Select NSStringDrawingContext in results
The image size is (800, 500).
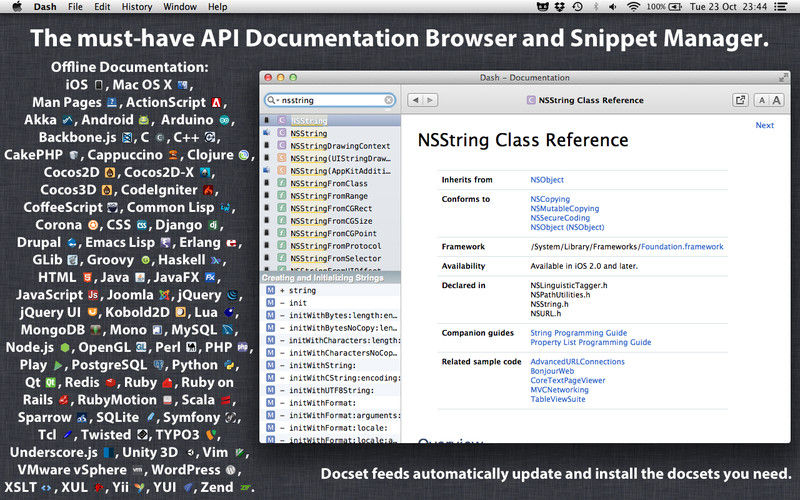(x=330, y=146)
